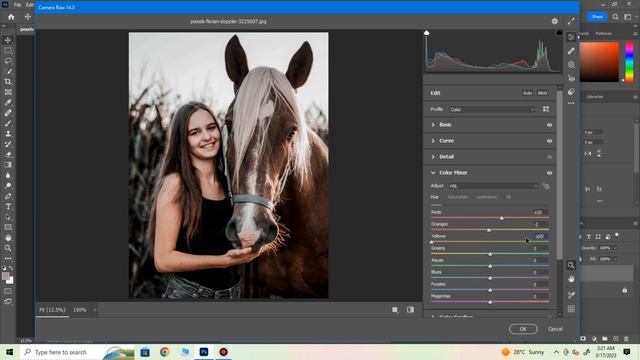Switch to the Saturation tab

(x=458, y=197)
